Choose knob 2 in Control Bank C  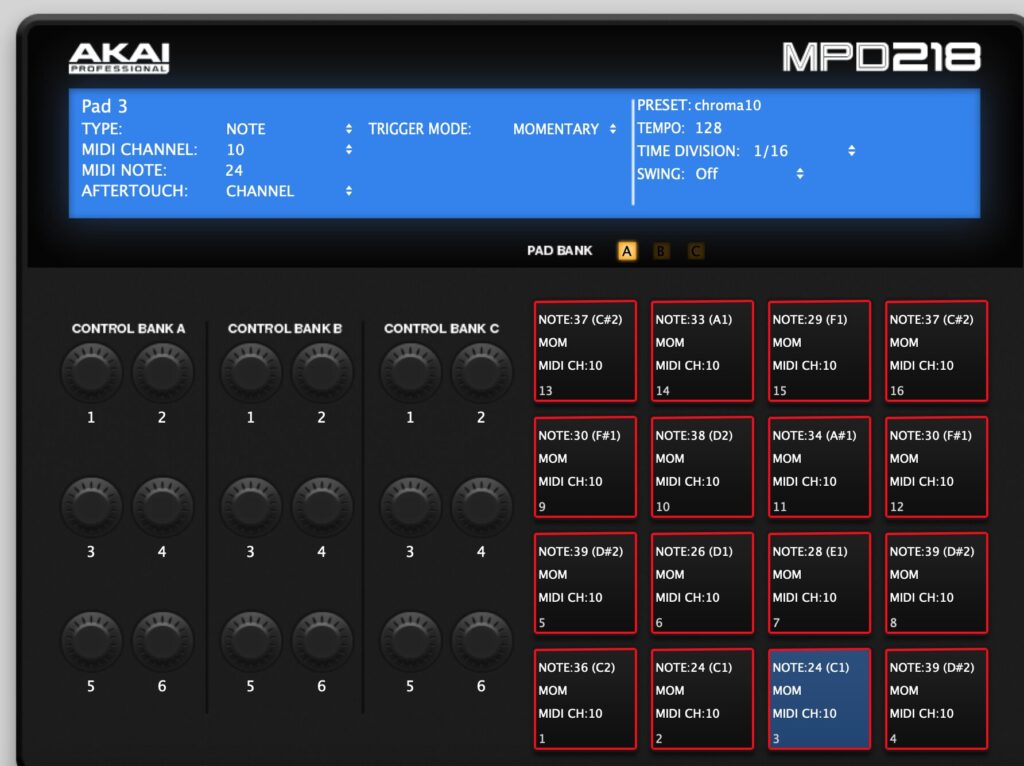click(x=481, y=373)
